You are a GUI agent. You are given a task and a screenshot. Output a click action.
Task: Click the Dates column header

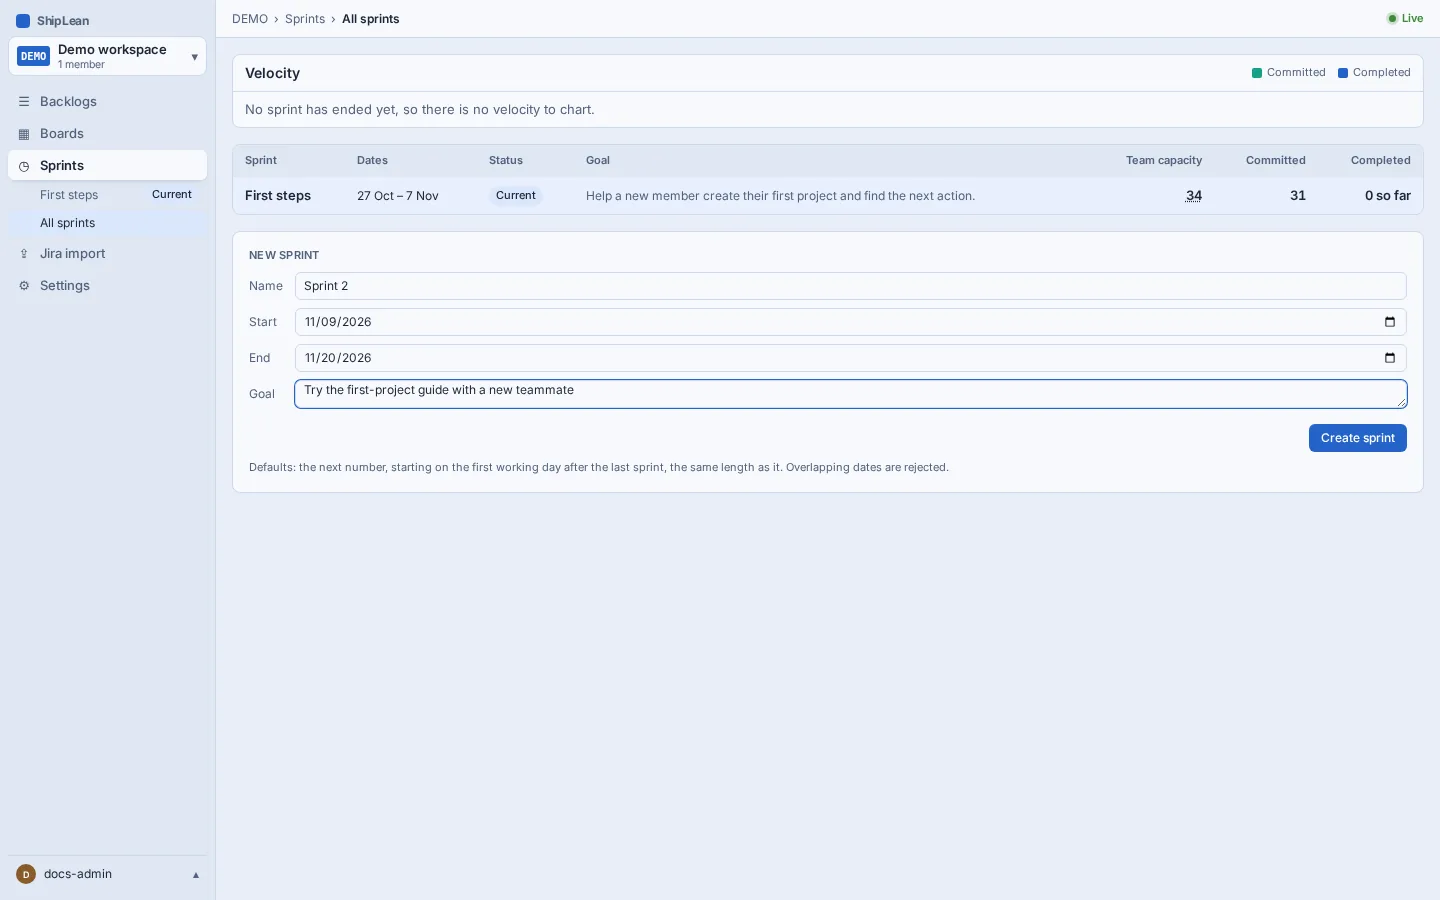click(372, 161)
